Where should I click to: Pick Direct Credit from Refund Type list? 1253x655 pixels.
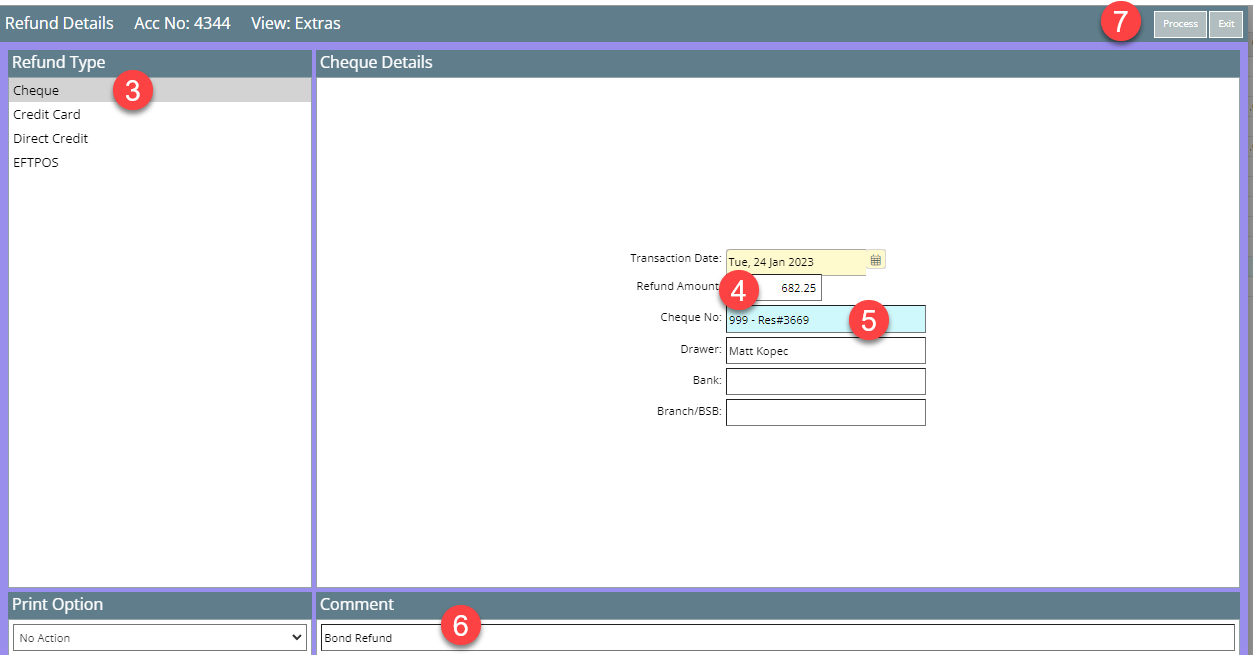point(51,139)
